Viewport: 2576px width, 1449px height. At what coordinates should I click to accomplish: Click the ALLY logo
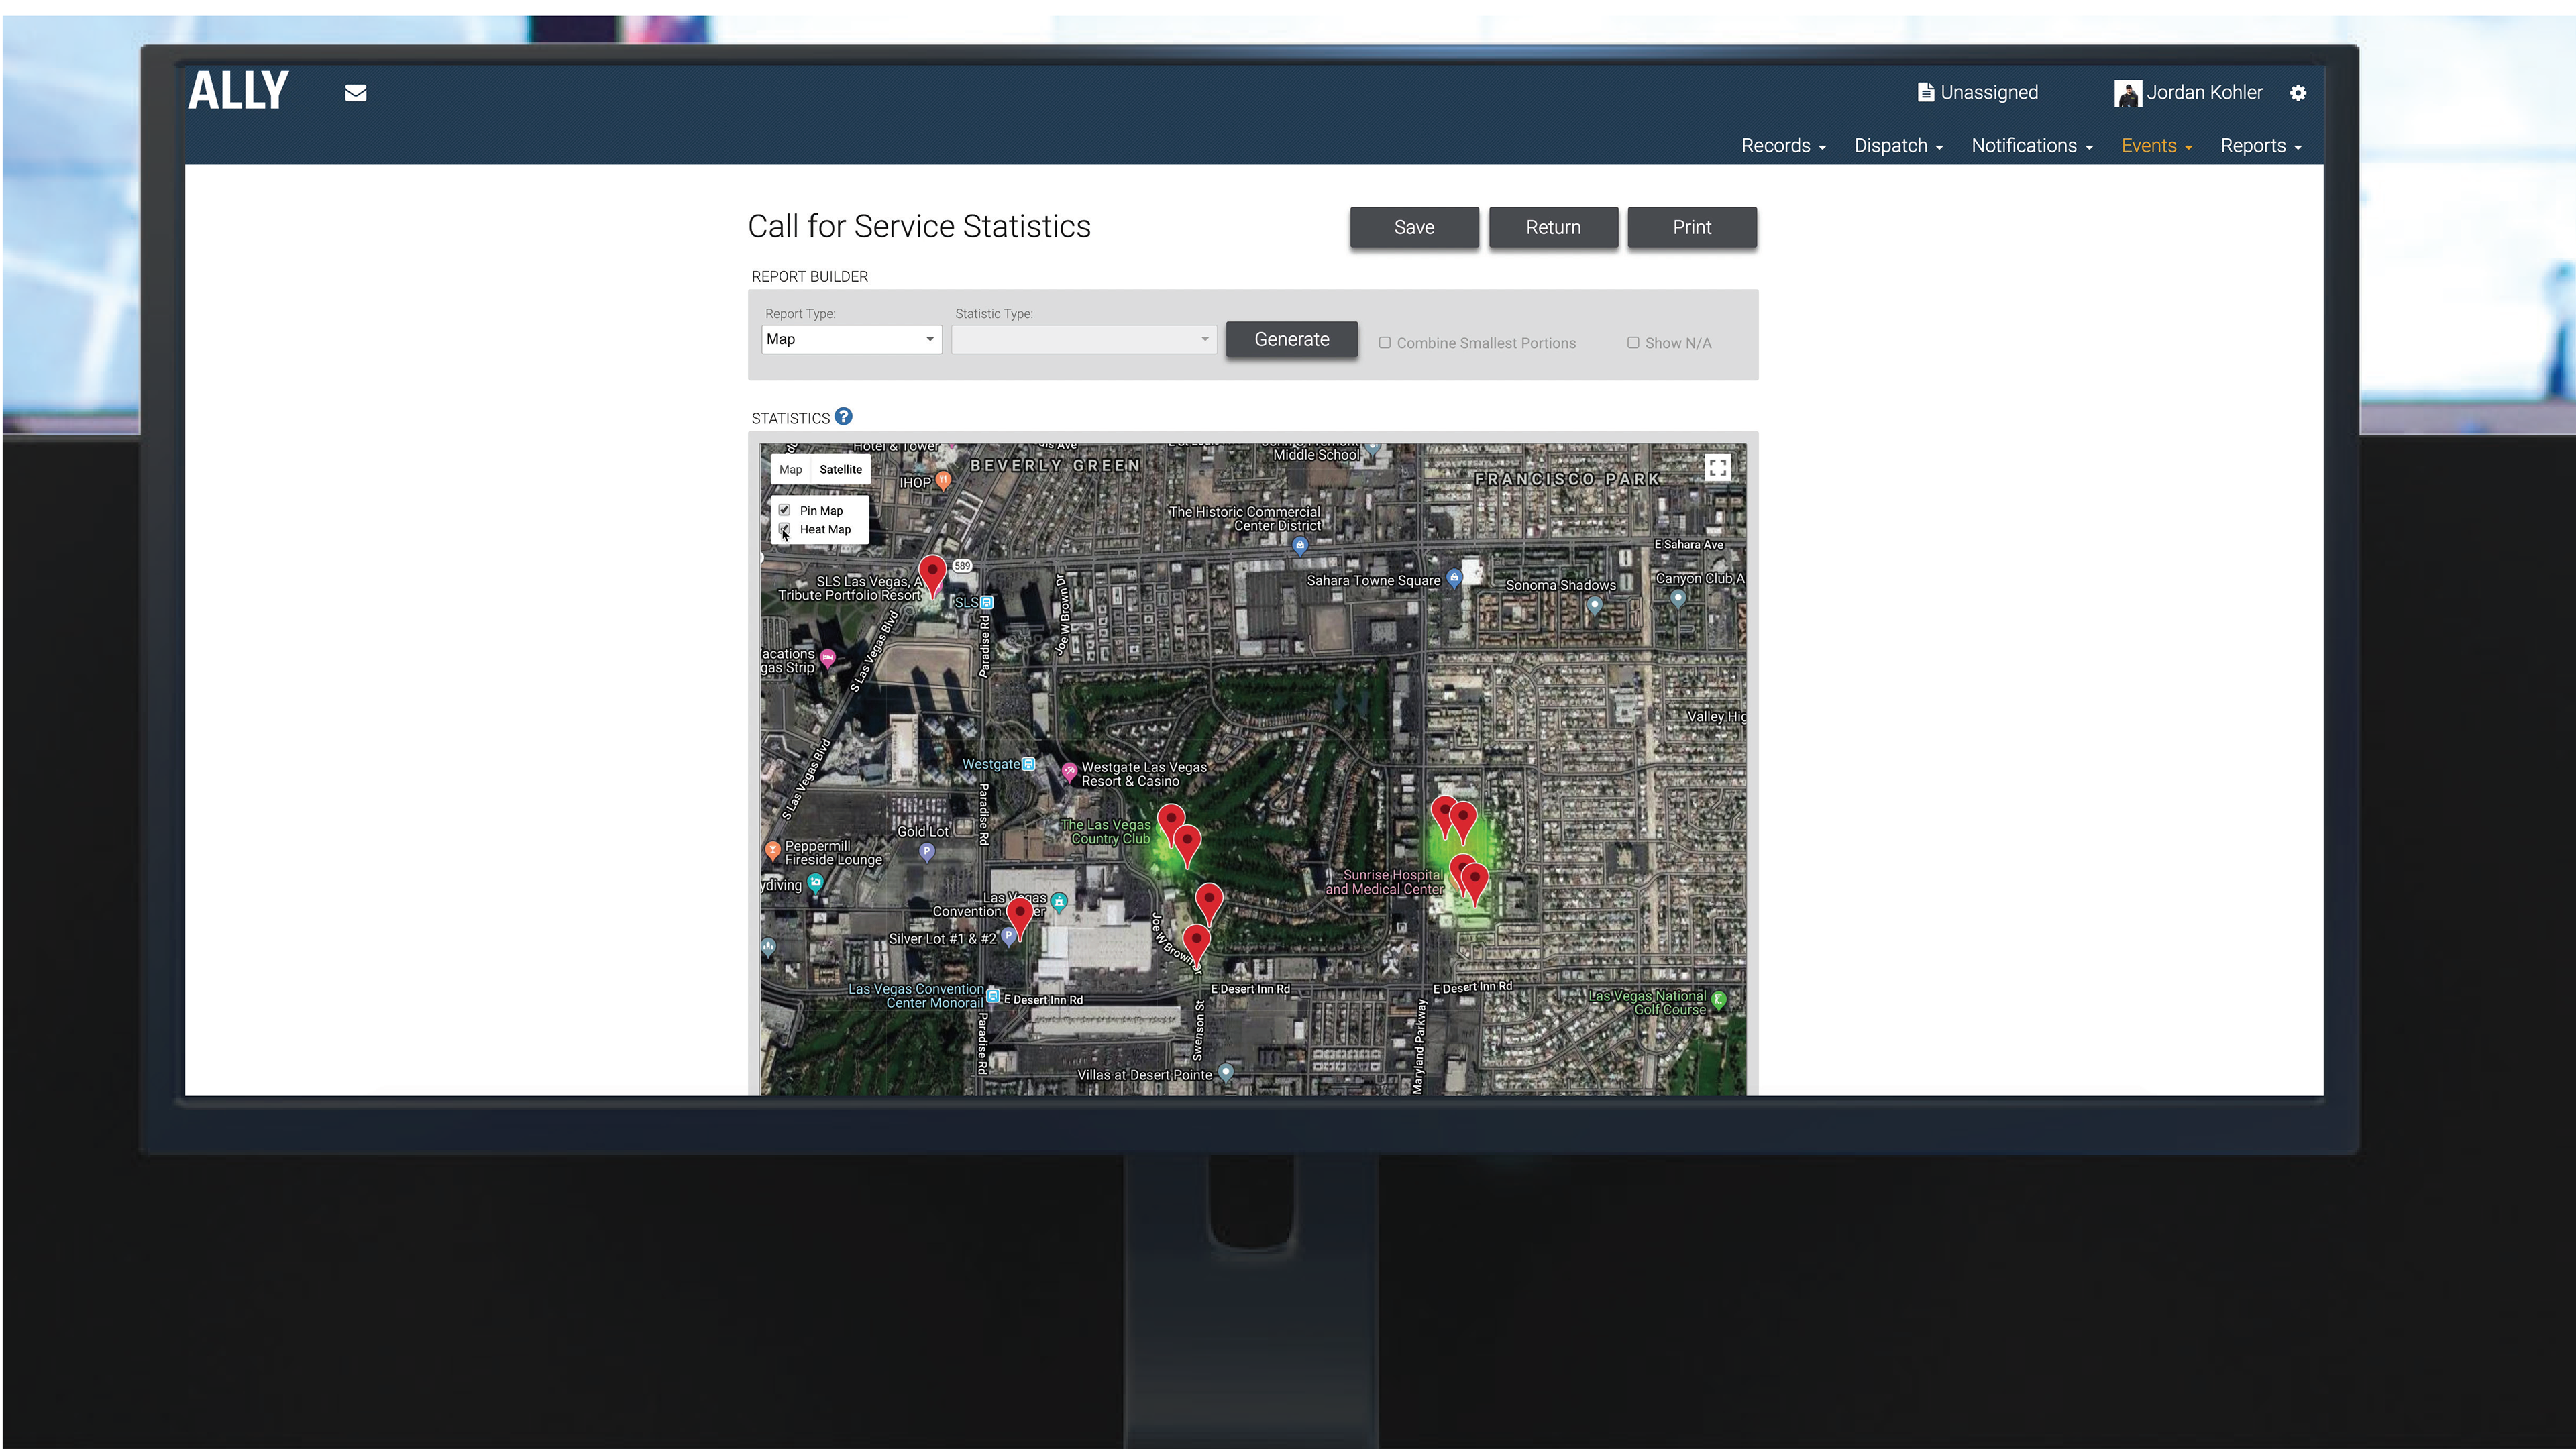(238, 91)
